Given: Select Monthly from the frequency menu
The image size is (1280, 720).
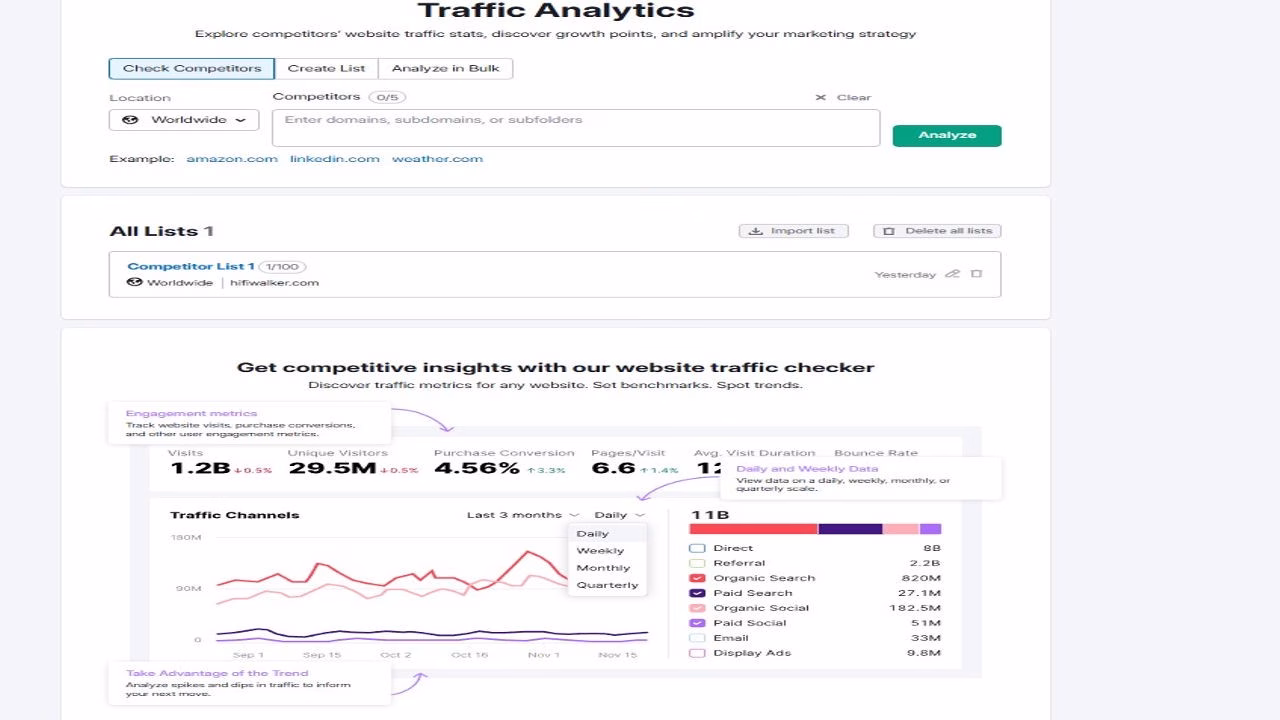Looking at the screenshot, I should click(x=603, y=567).
